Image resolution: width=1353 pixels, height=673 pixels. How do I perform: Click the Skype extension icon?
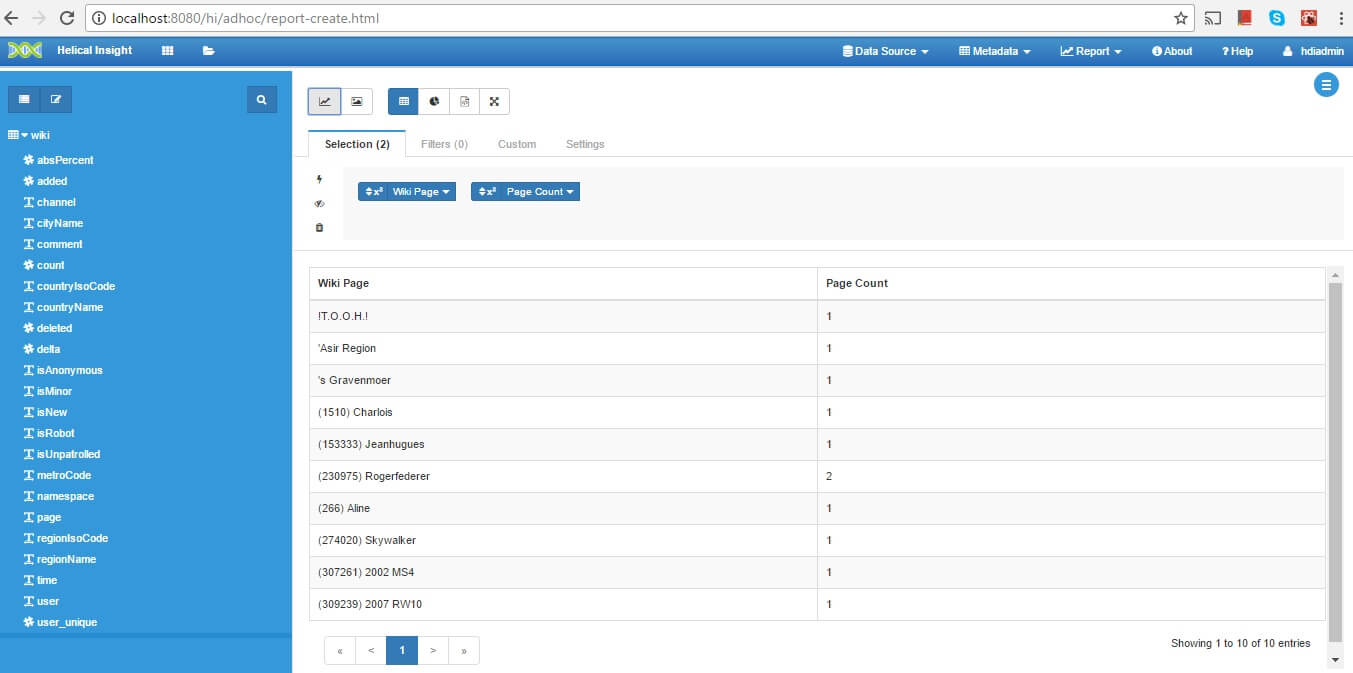[x=1277, y=18]
